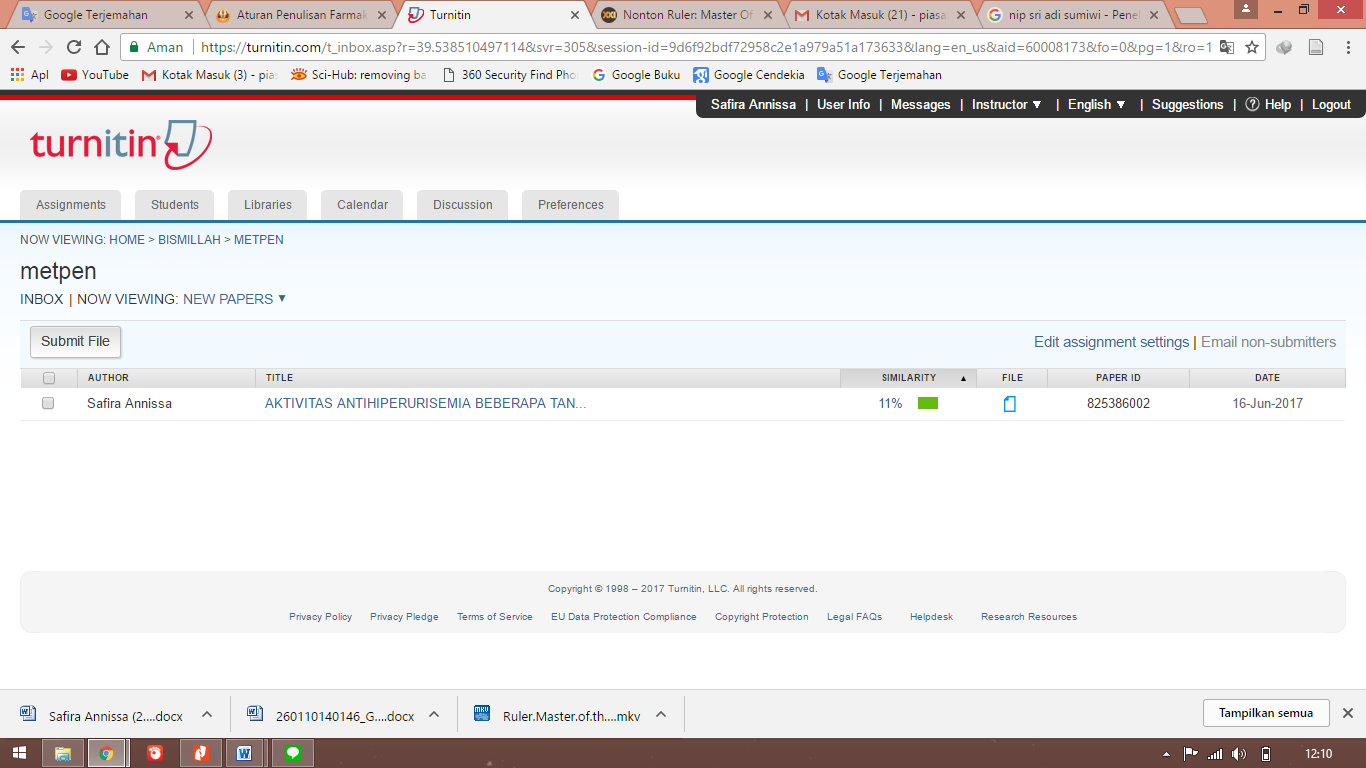Open the Google Buku bookmark
Screen dimensions: 1366x768
[636, 75]
